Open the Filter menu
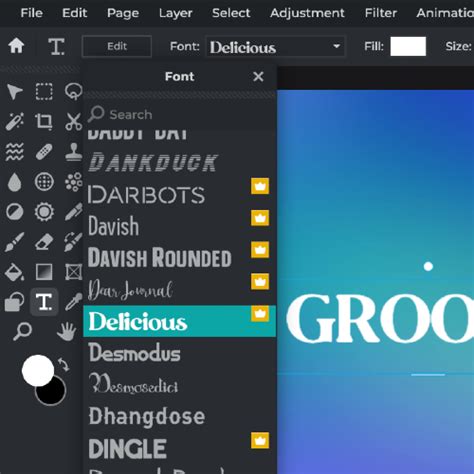This screenshot has height=474, width=474. pos(381,13)
